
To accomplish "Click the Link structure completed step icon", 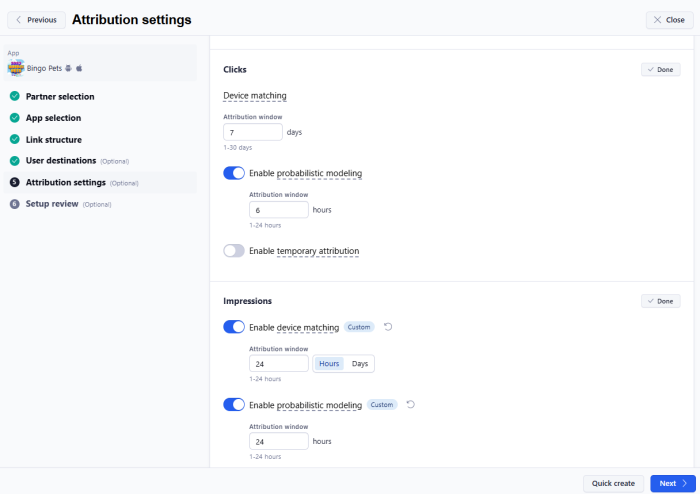I will pos(15,140).
